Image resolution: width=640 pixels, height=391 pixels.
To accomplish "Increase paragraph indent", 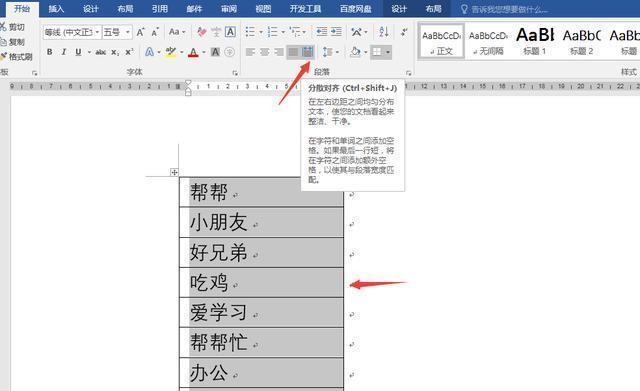I will [x=336, y=32].
